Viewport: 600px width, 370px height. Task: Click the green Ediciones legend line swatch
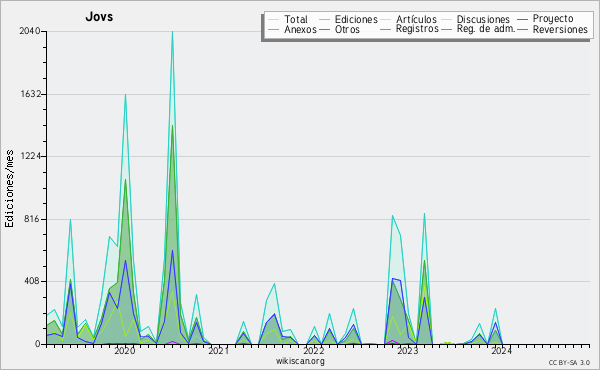pos(324,20)
